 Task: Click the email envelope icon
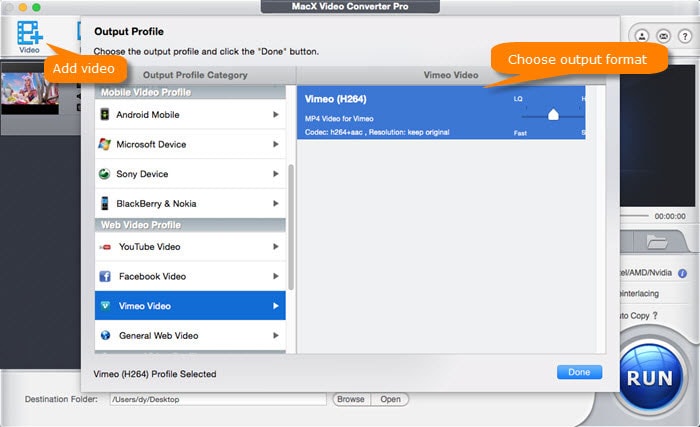point(663,36)
